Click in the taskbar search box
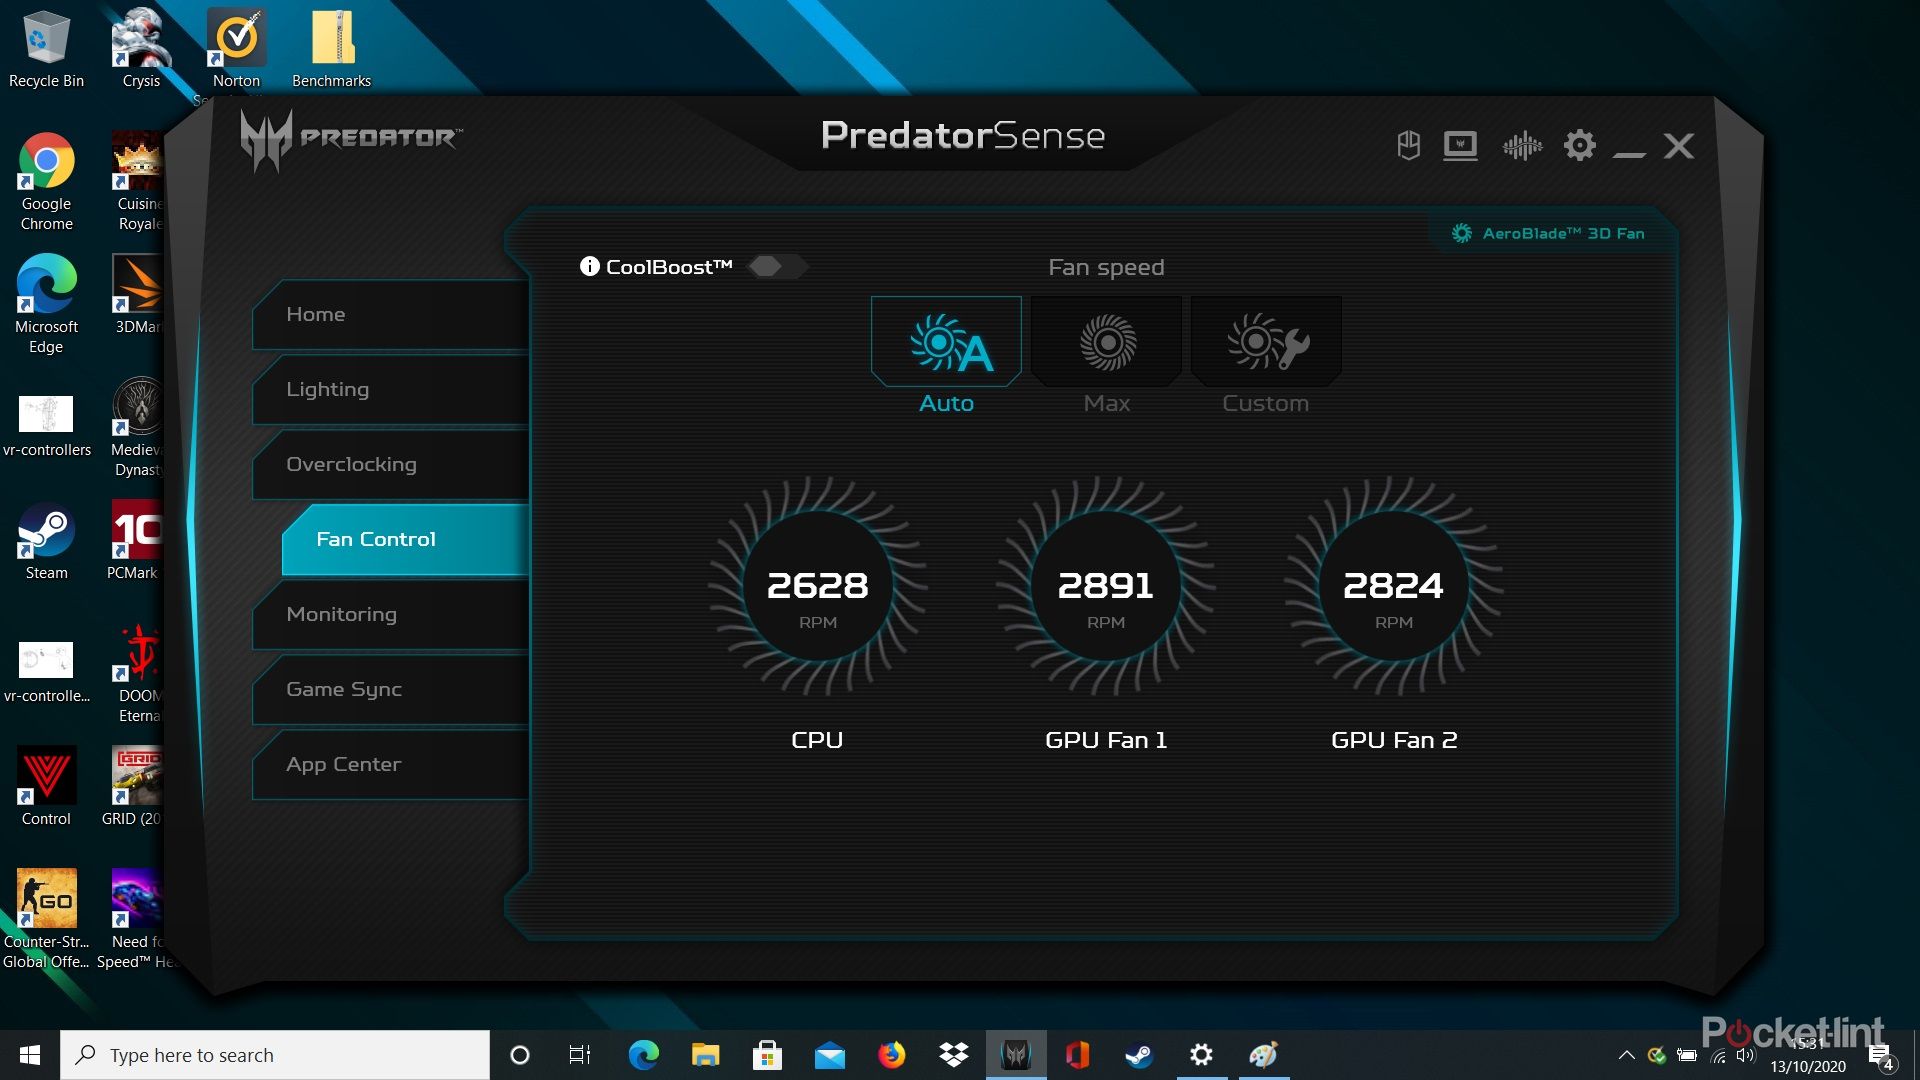Image resolution: width=1920 pixels, height=1080 pixels. click(270, 1054)
